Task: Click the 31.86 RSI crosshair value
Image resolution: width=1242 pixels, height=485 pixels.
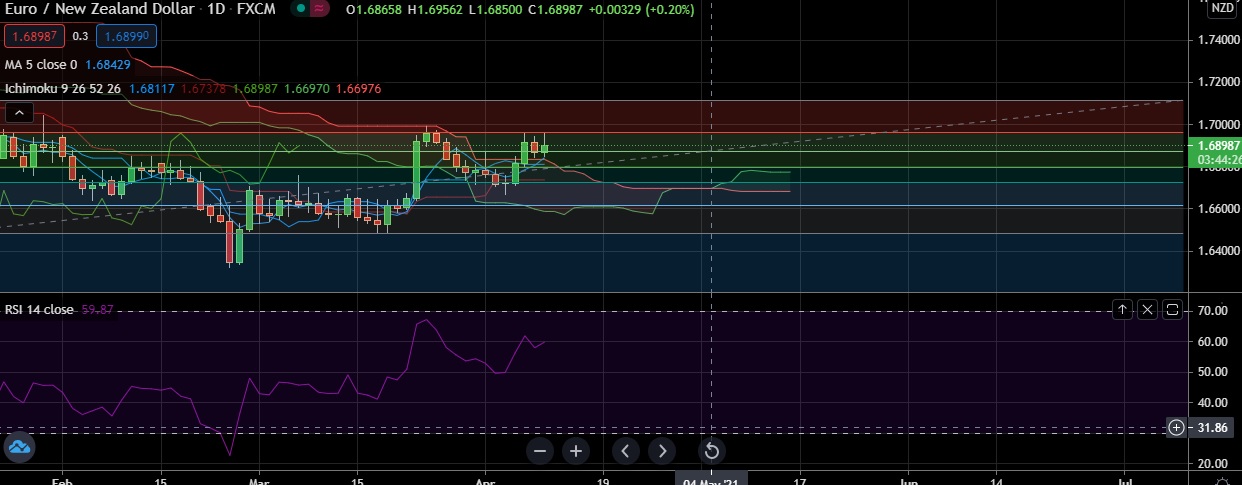Action: [1214, 428]
